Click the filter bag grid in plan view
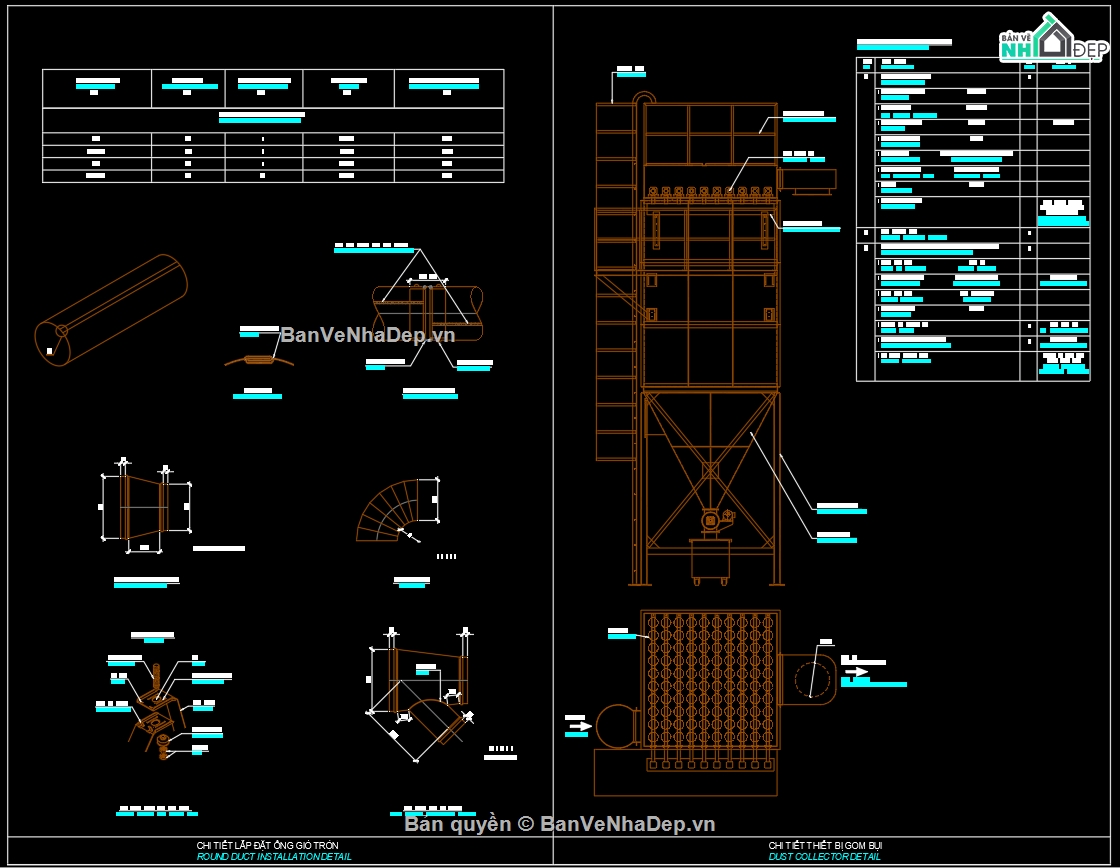 click(710, 679)
